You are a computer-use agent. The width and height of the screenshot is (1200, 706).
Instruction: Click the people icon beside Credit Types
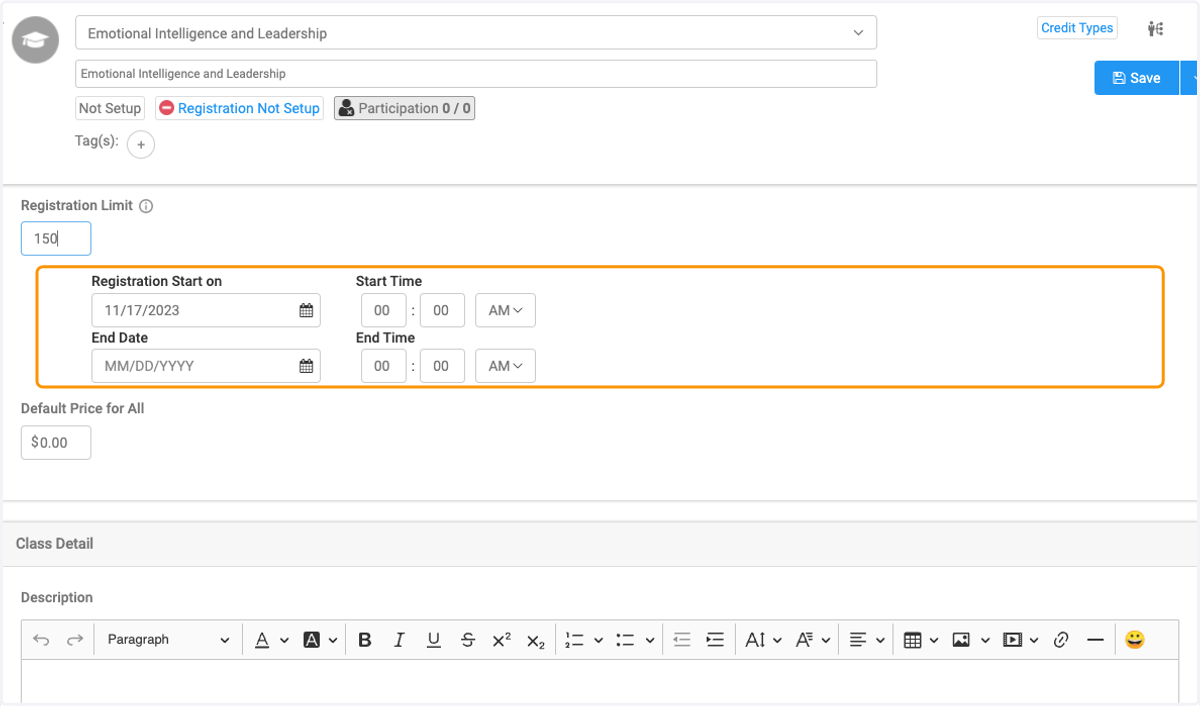click(x=1156, y=29)
